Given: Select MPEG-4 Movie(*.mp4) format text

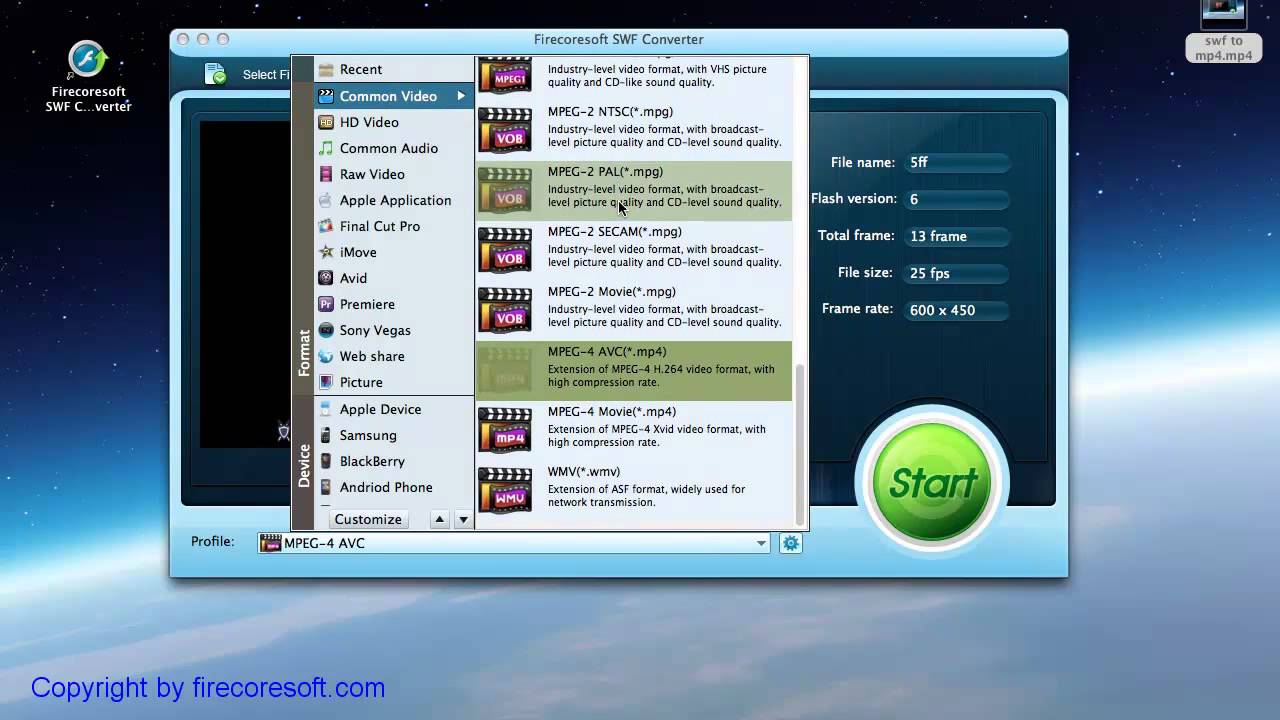Looking at the screenshot, I should (x=612, y=412).
